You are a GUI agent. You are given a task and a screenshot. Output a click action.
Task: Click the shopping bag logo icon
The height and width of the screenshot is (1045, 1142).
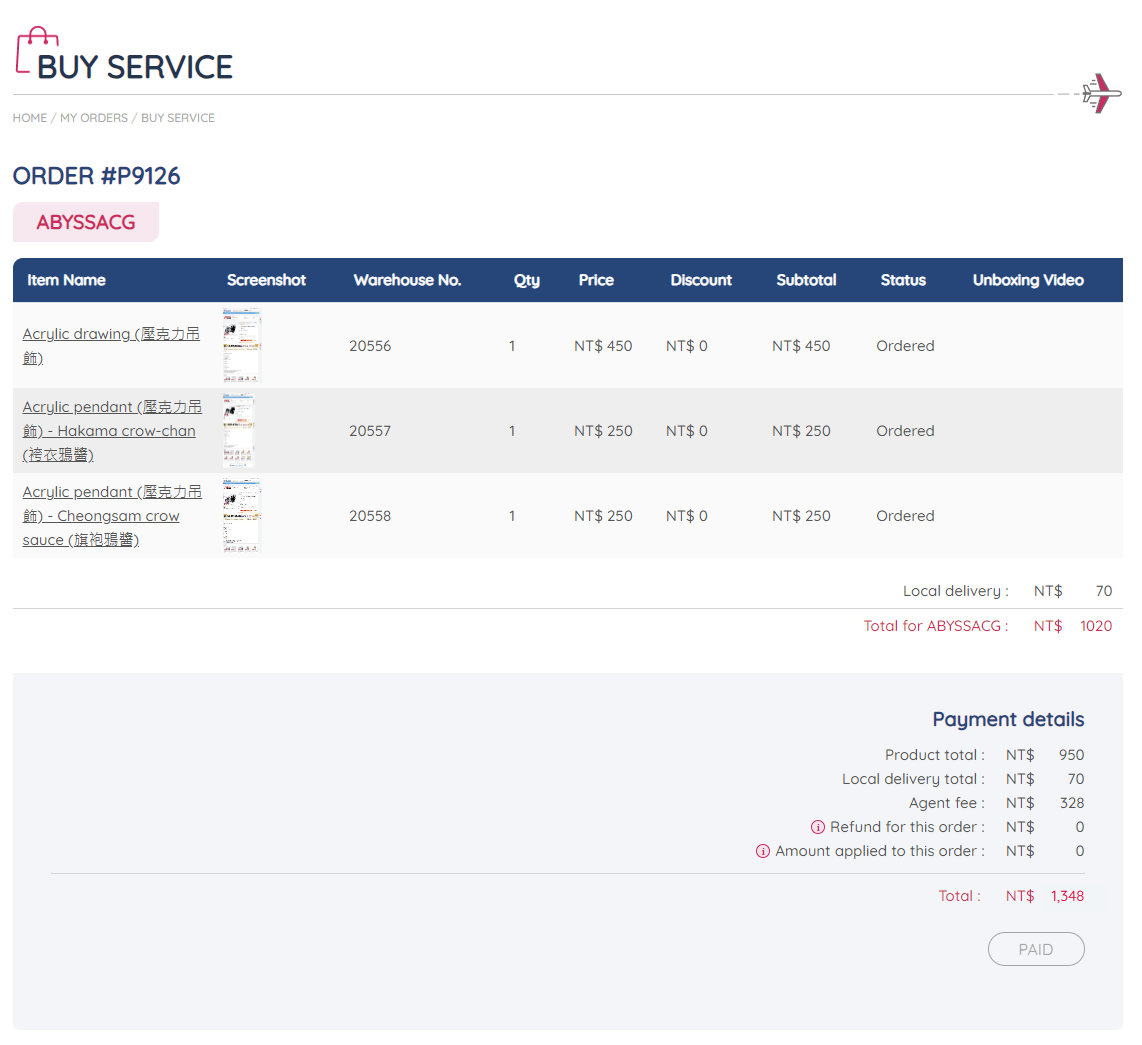pos(37,50)
